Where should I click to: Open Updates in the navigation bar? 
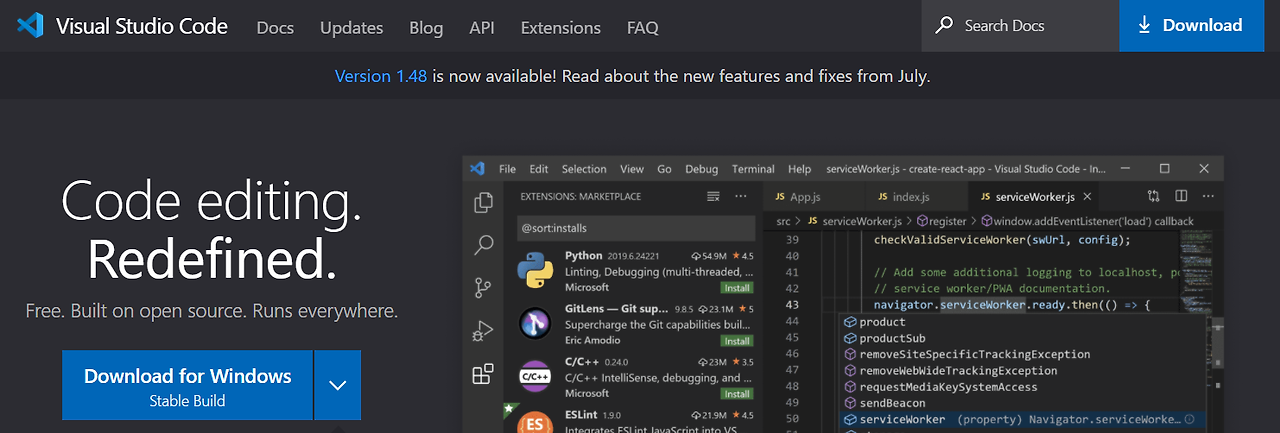coord(352,27)
